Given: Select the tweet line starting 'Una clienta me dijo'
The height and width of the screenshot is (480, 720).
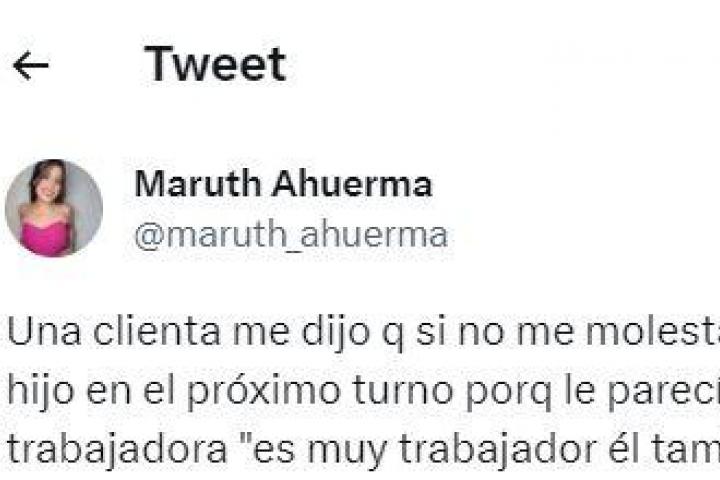Looking at the screenshot, I should (x=363, y=332).
